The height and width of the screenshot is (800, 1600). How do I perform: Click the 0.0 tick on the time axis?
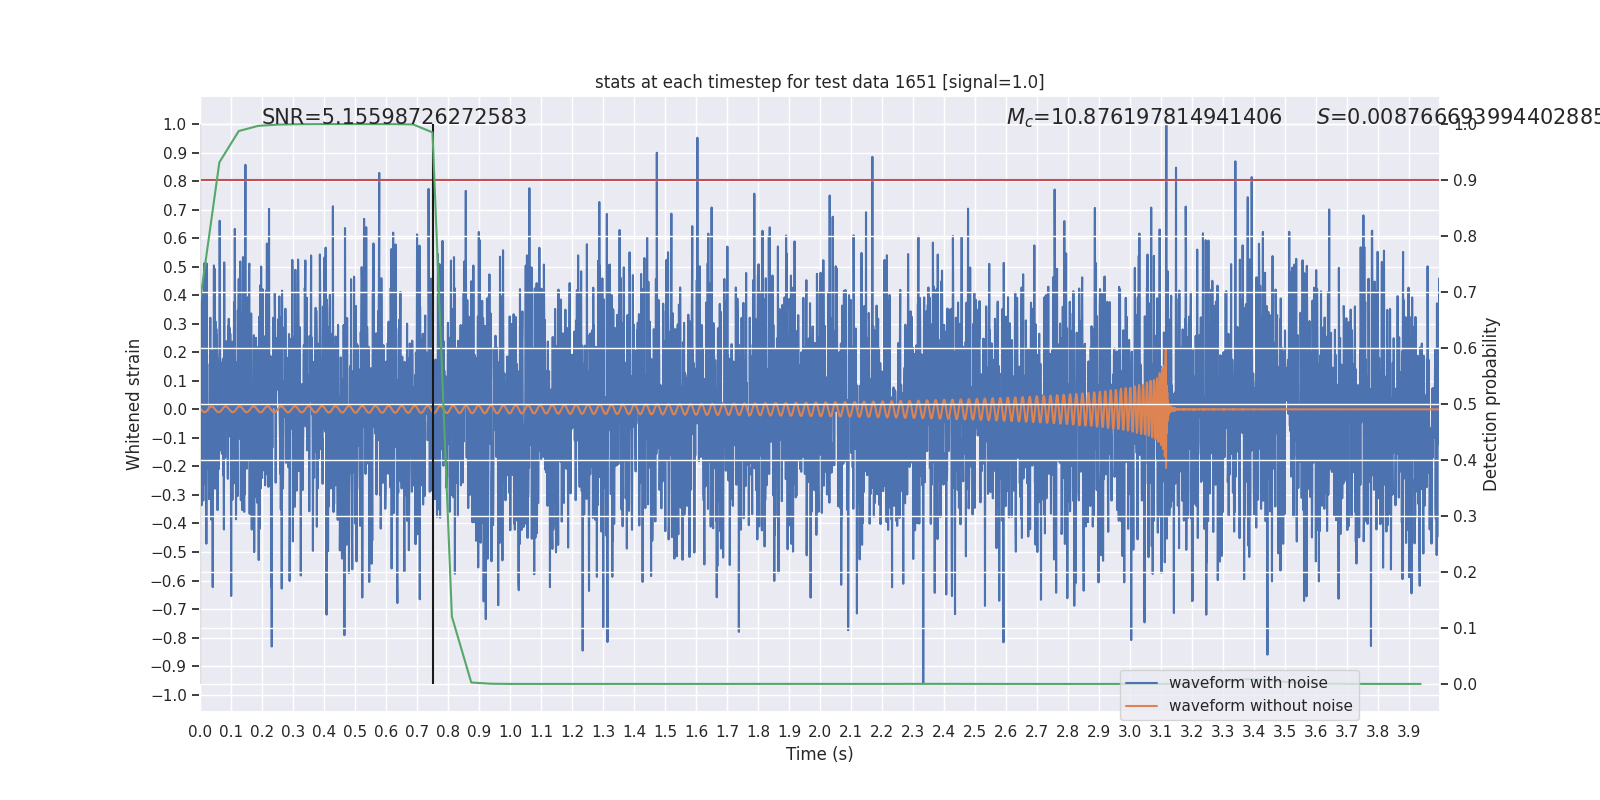point(200,731)
